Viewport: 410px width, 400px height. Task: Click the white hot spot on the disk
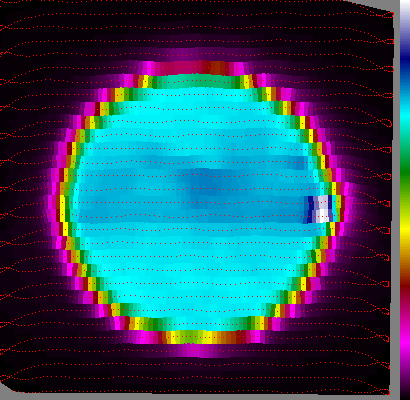click(x=323, y=209)
